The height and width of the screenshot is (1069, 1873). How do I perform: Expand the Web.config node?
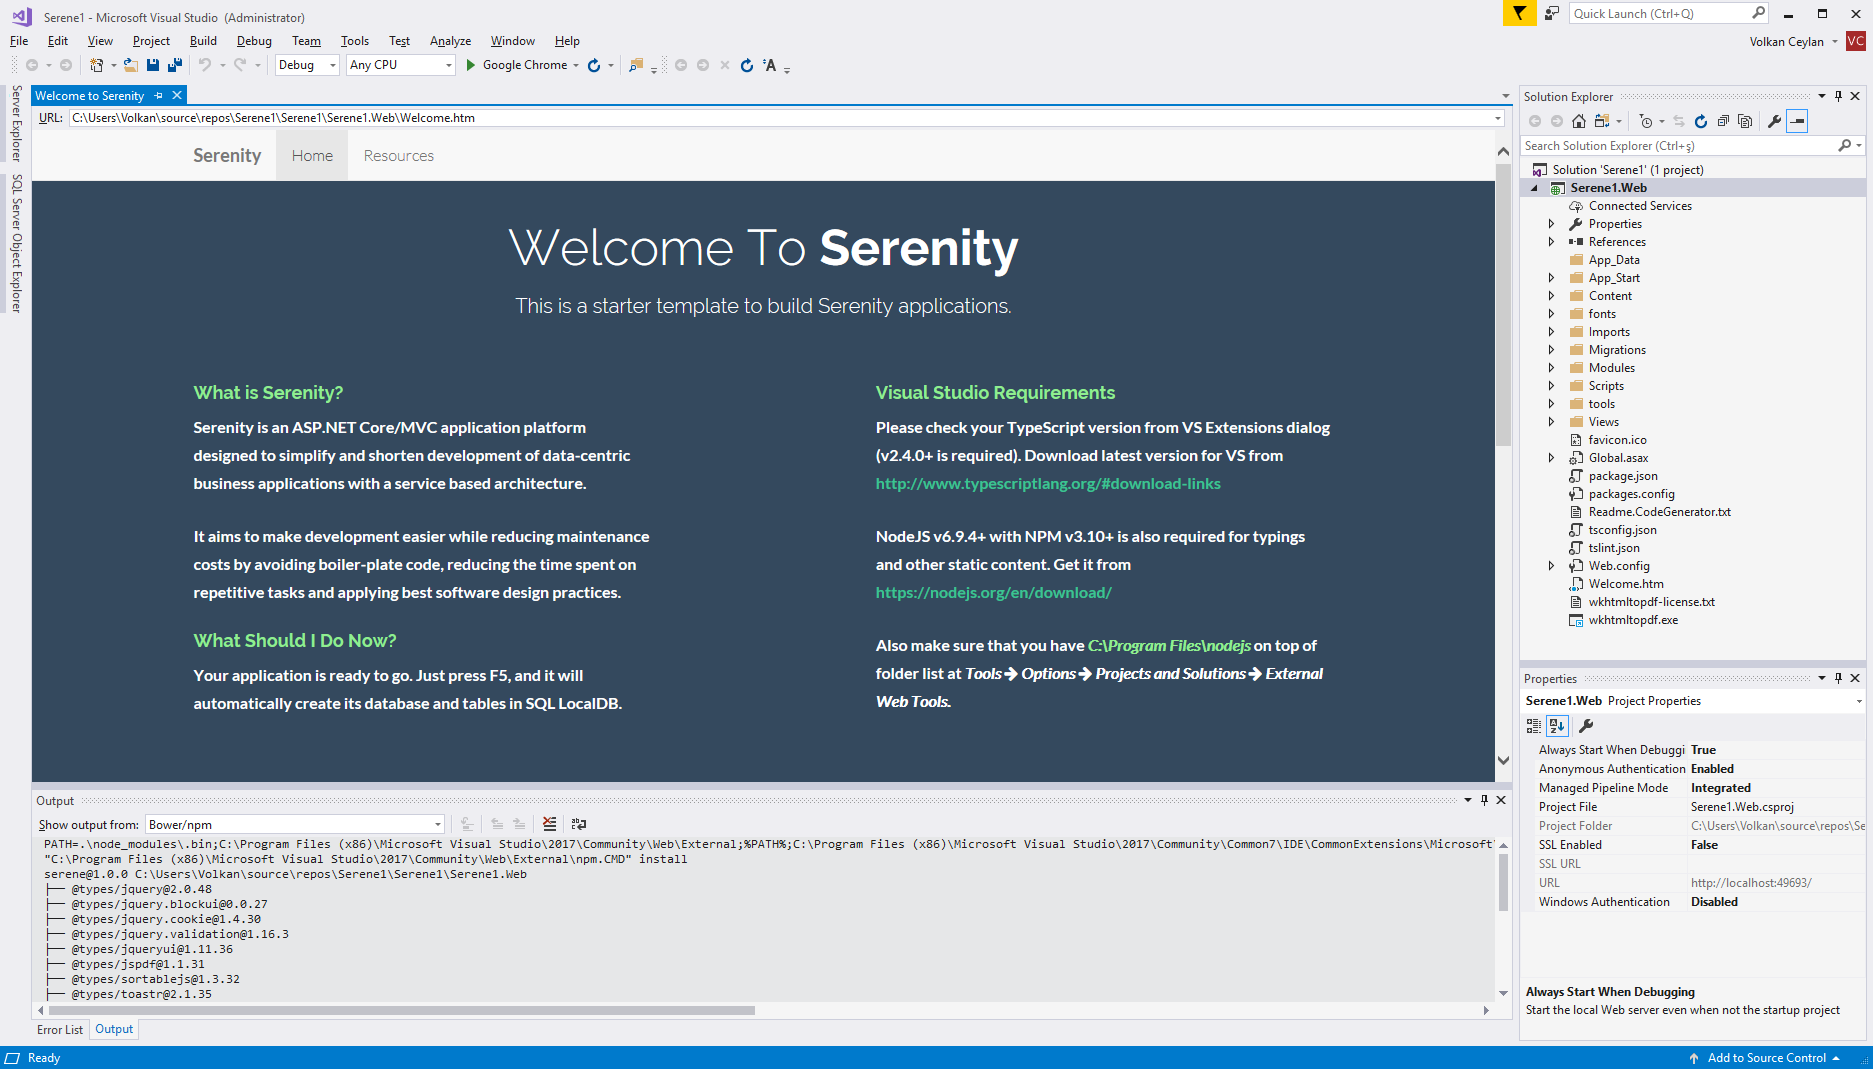[1551, 566]
